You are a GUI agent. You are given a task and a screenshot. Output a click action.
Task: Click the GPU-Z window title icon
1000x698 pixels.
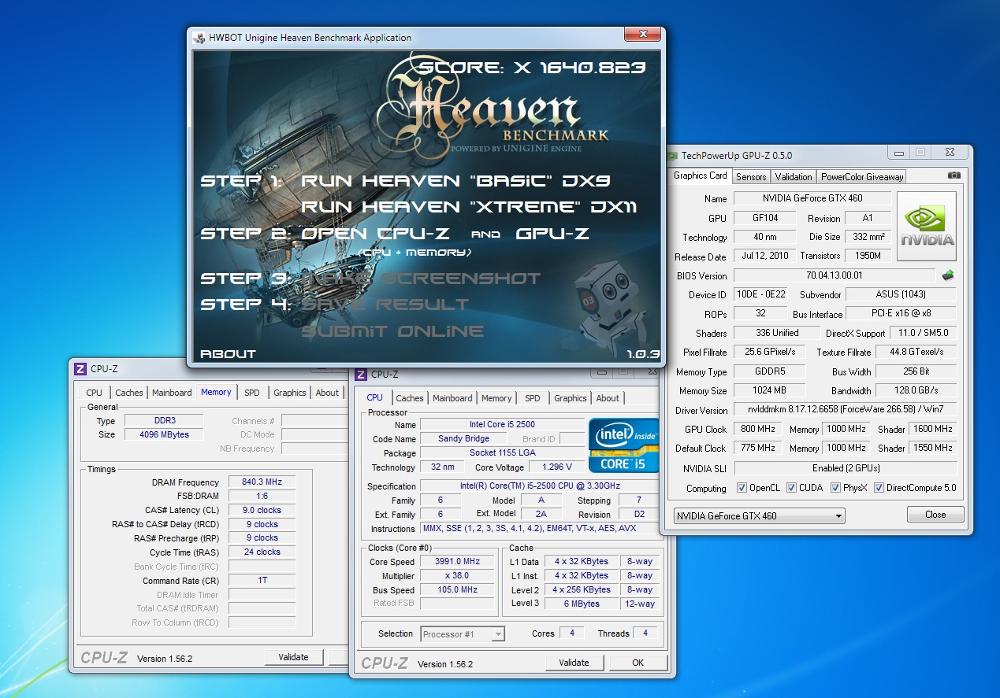(x=673, y=155)
